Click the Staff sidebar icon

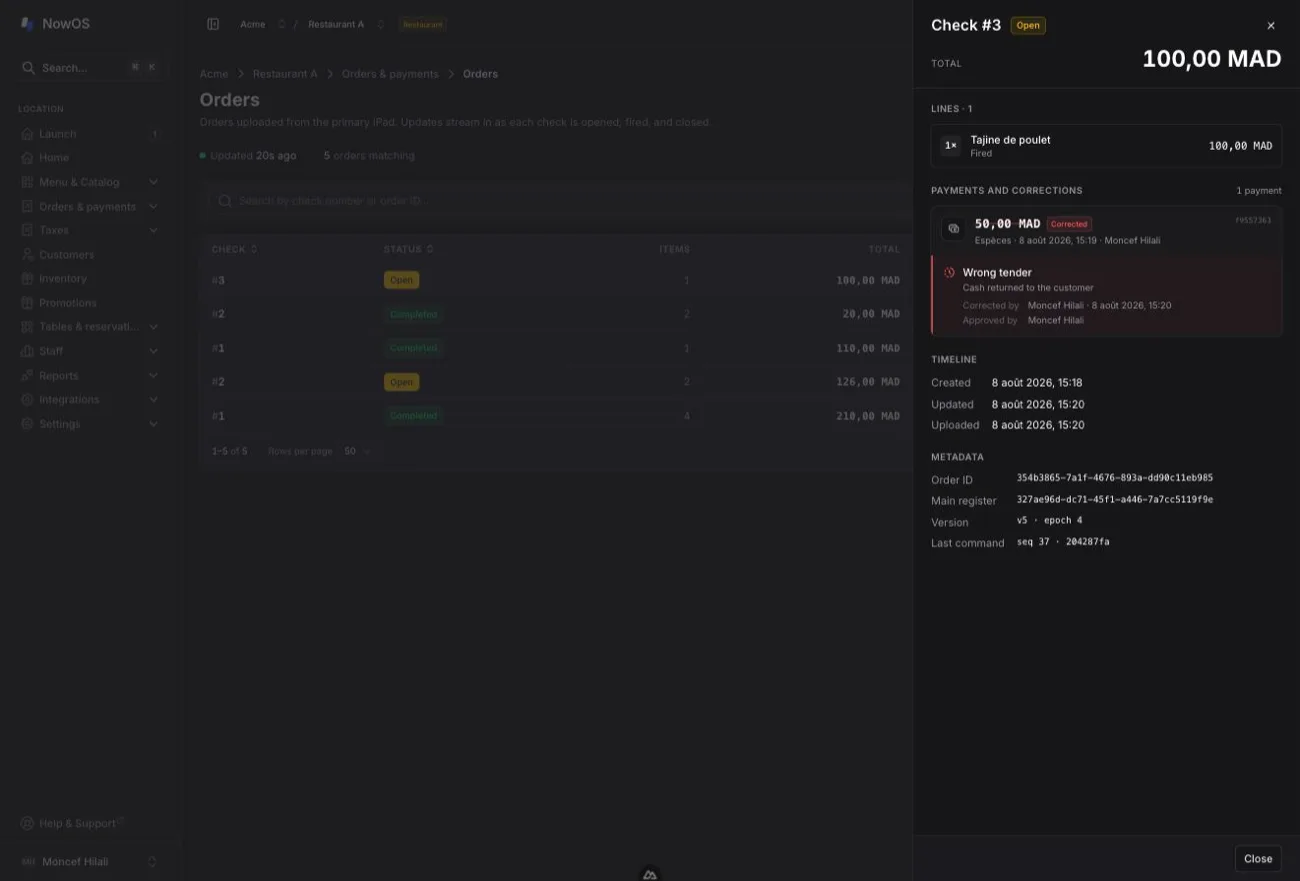click(27, 351)
